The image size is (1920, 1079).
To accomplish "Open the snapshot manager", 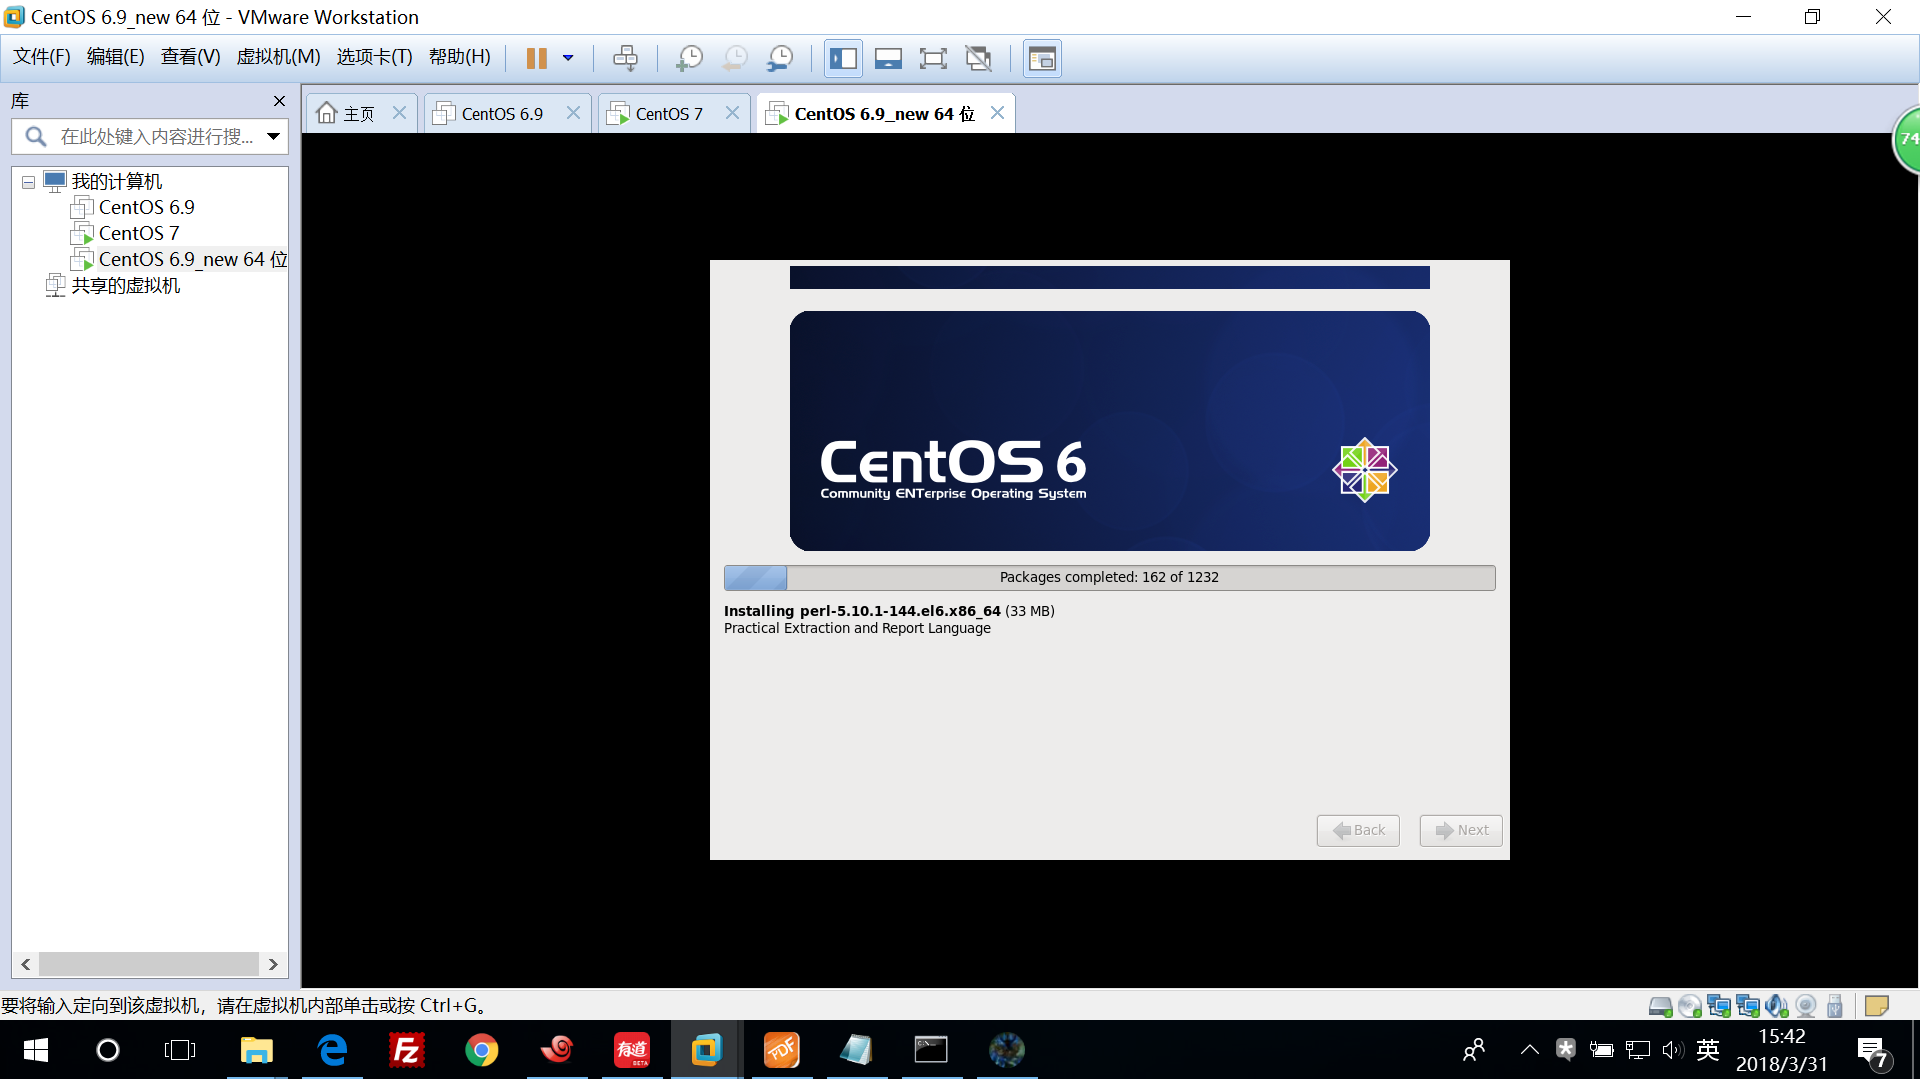I will [779, 58].
